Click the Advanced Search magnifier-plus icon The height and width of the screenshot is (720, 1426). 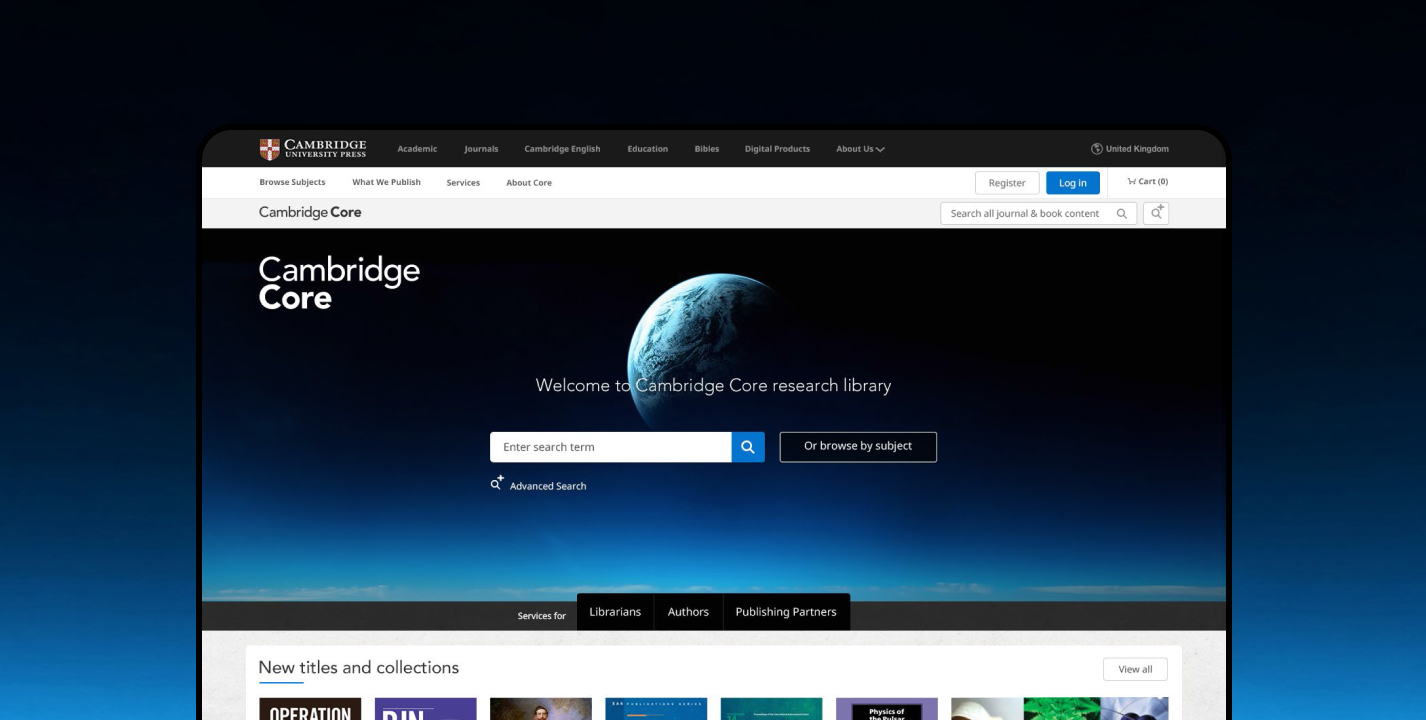coord(497,484)
